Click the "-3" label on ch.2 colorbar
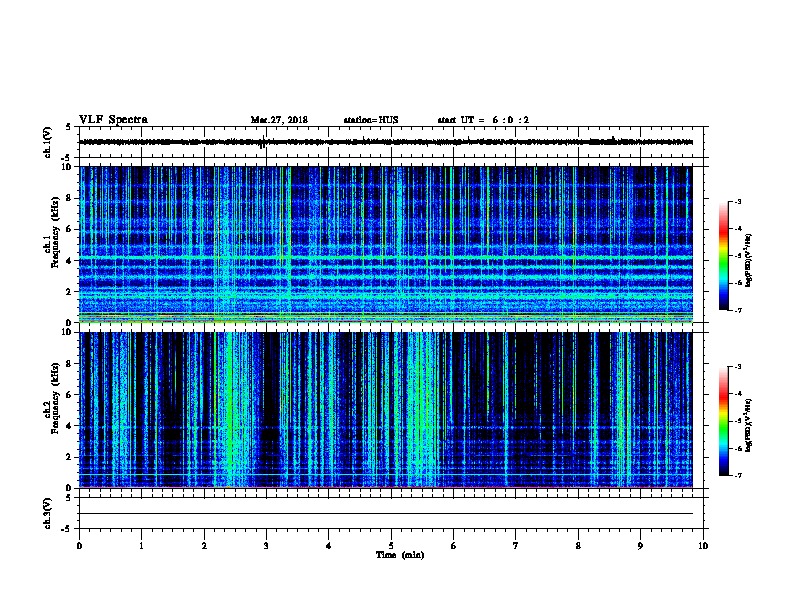792x612 pixels. coord(738,367)
